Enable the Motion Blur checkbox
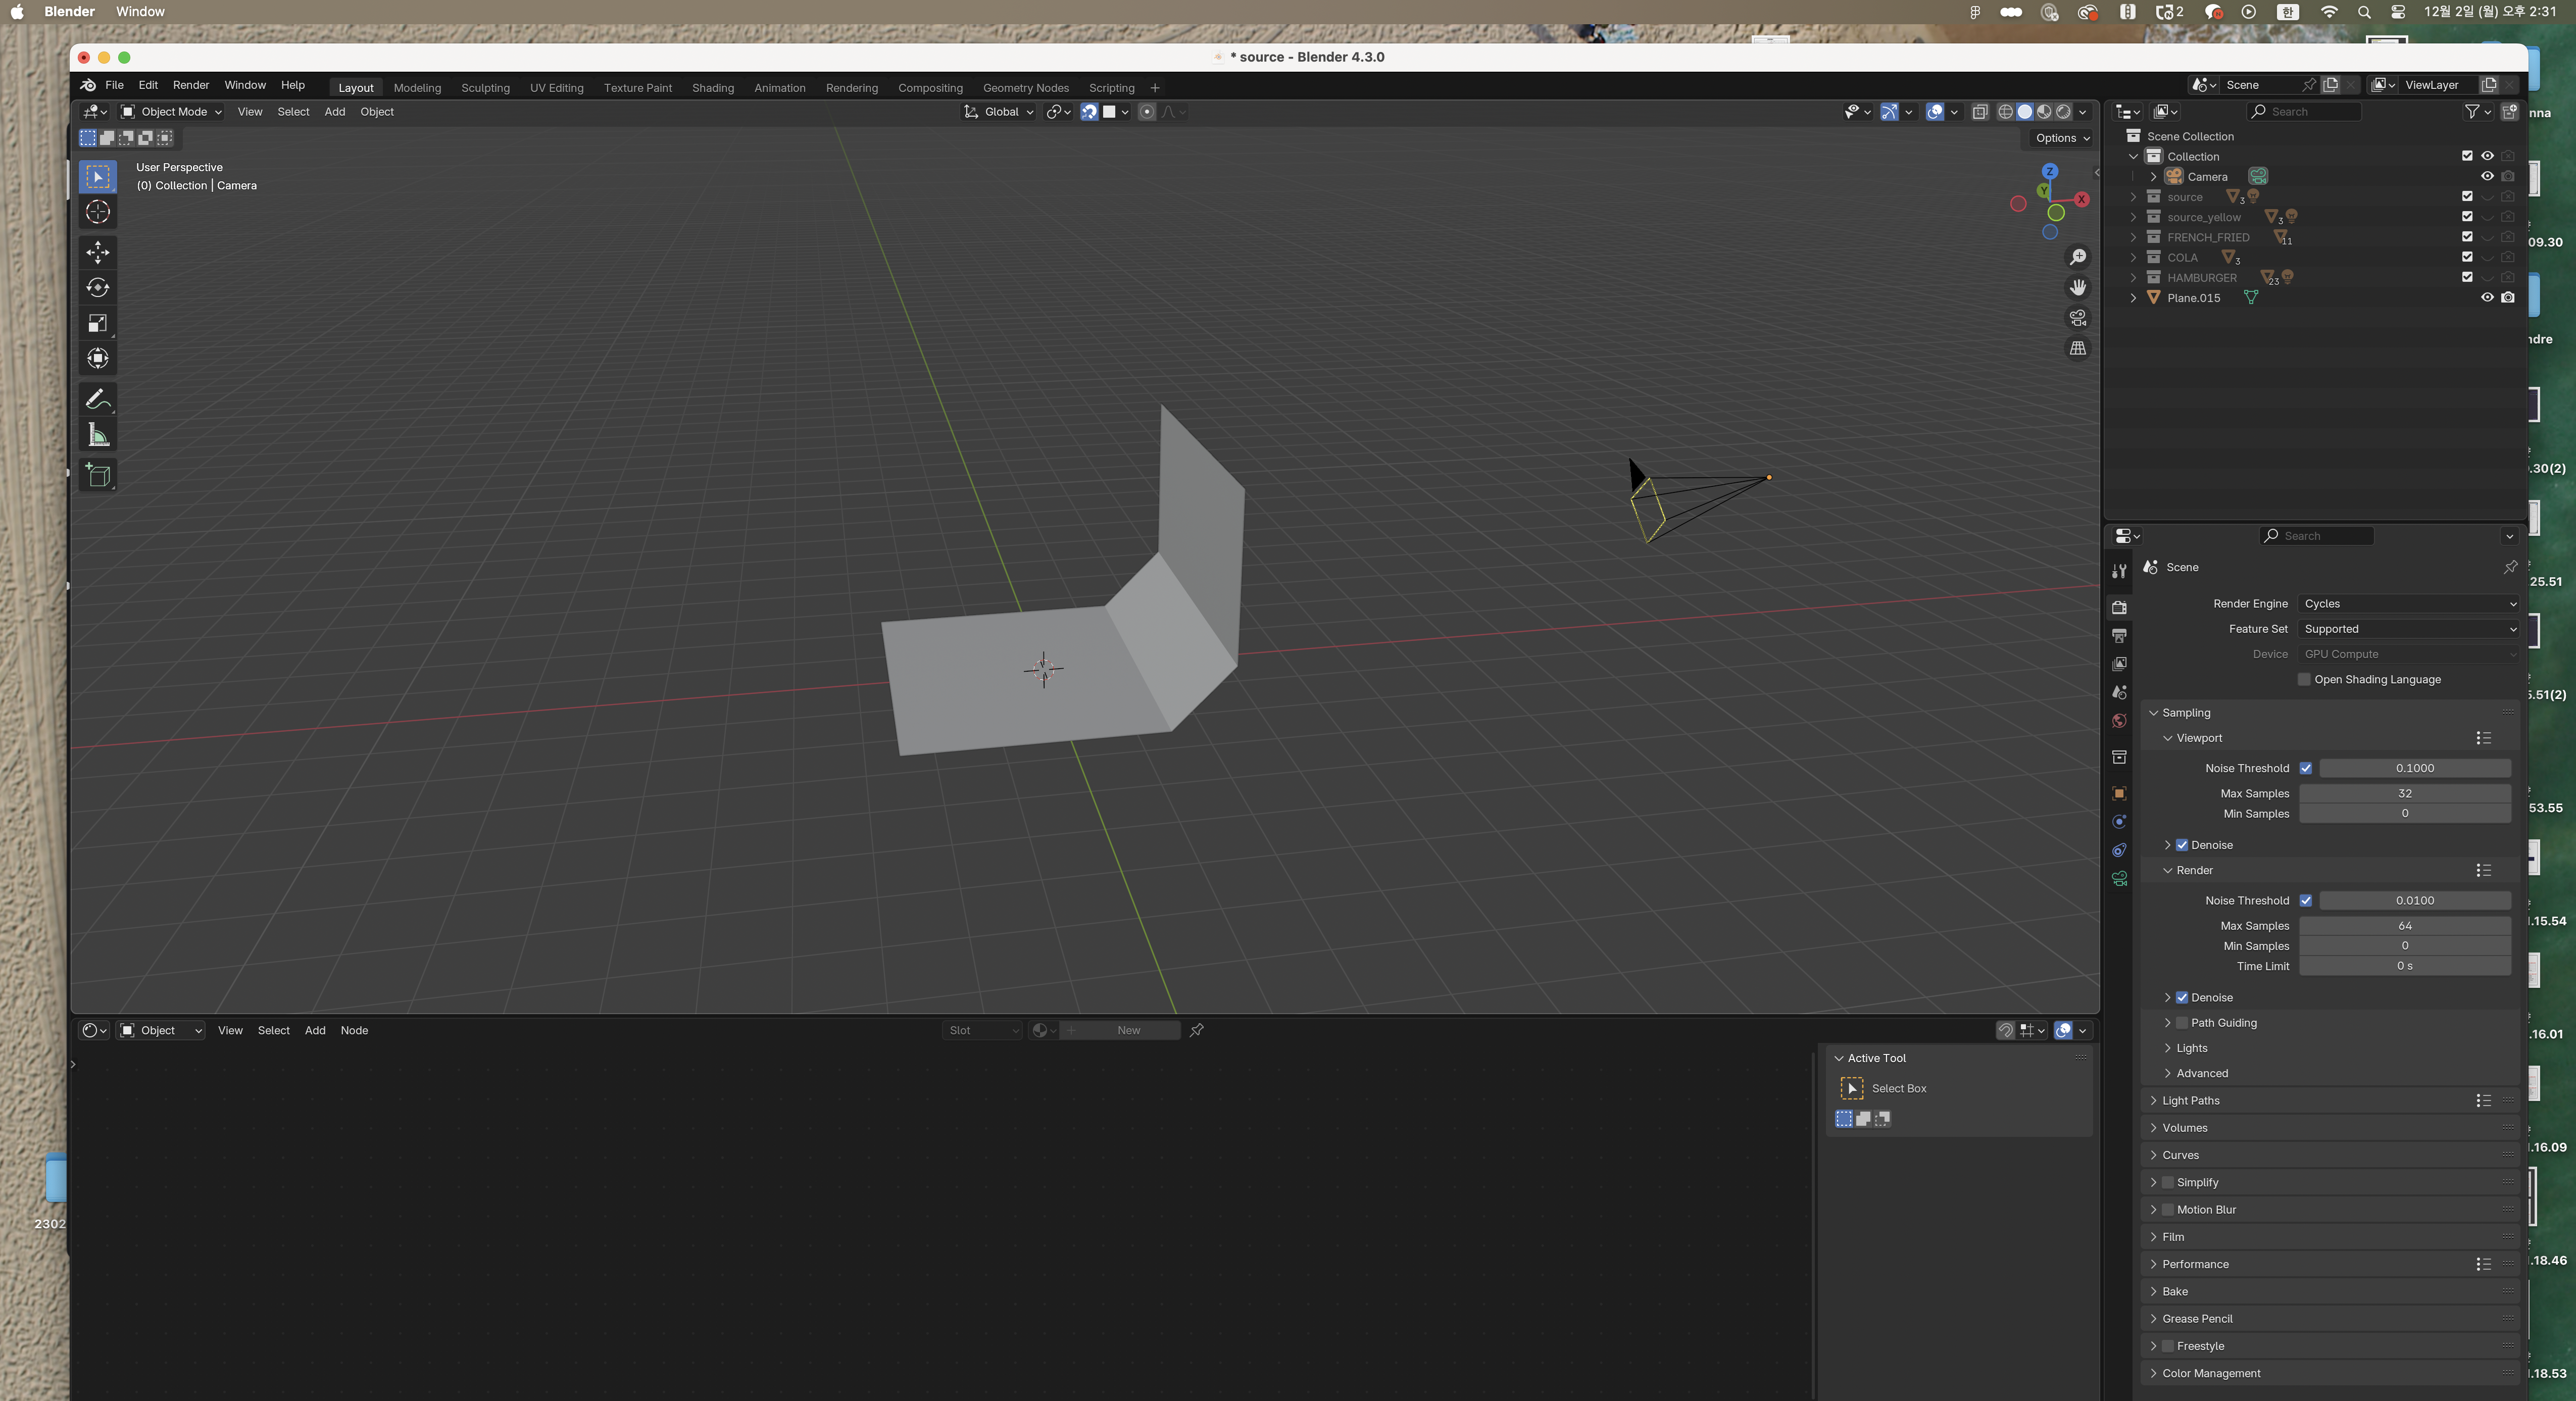This screenshot has height=1401, width=2576. [x=2168, y=1210]
